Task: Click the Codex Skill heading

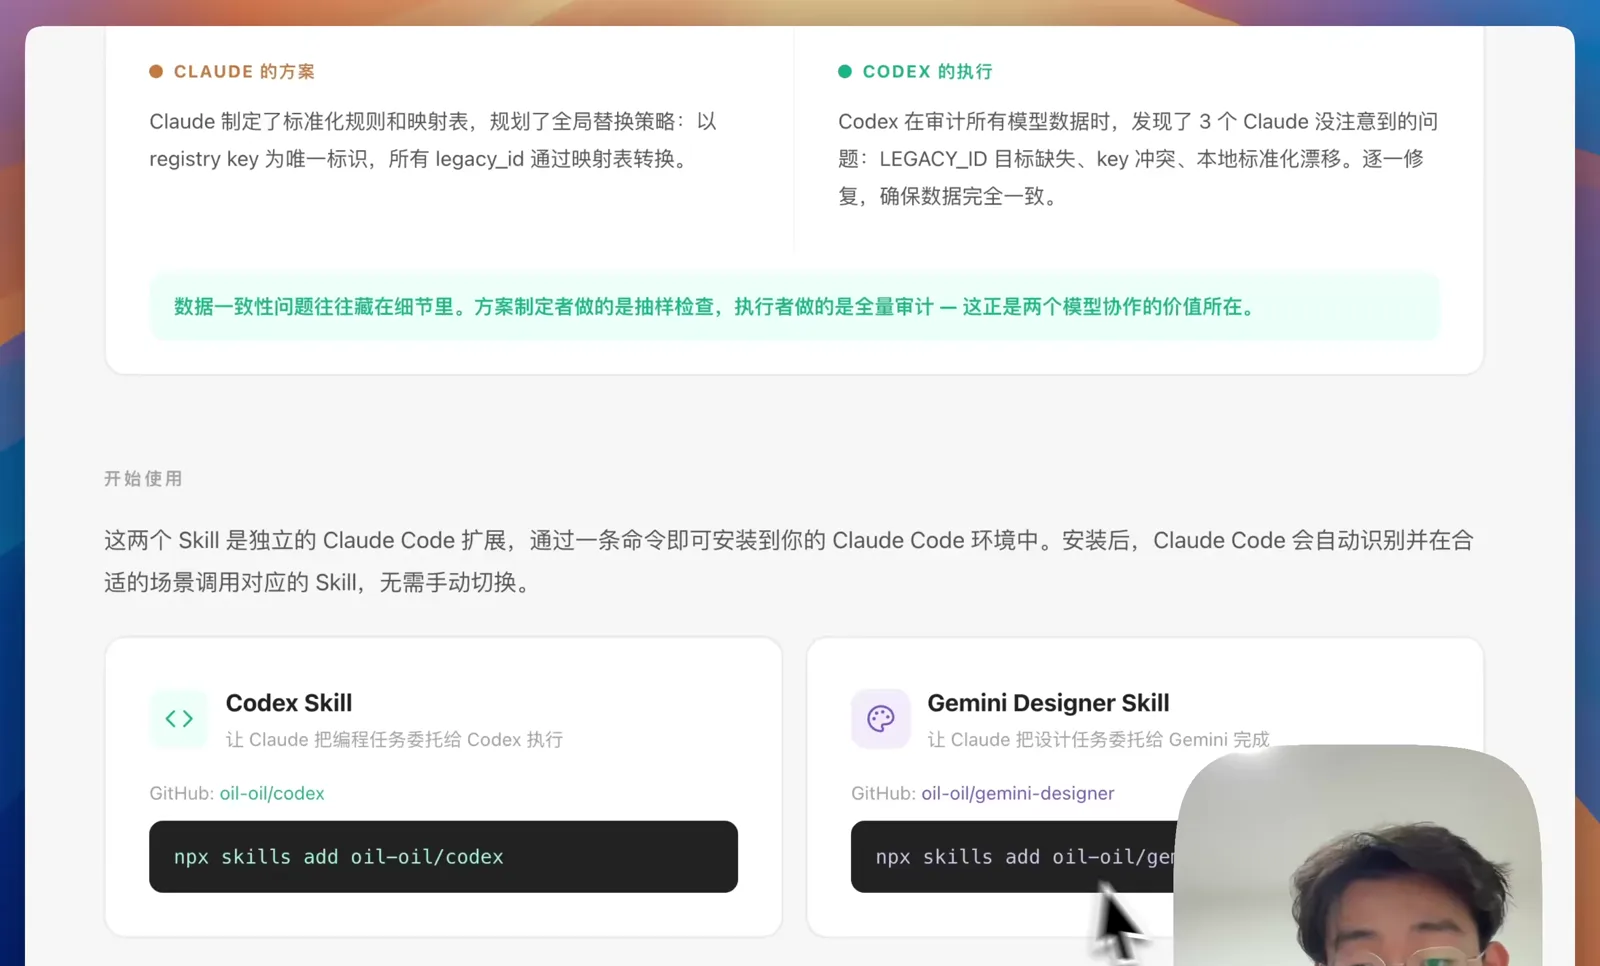Action: (289, 703)
